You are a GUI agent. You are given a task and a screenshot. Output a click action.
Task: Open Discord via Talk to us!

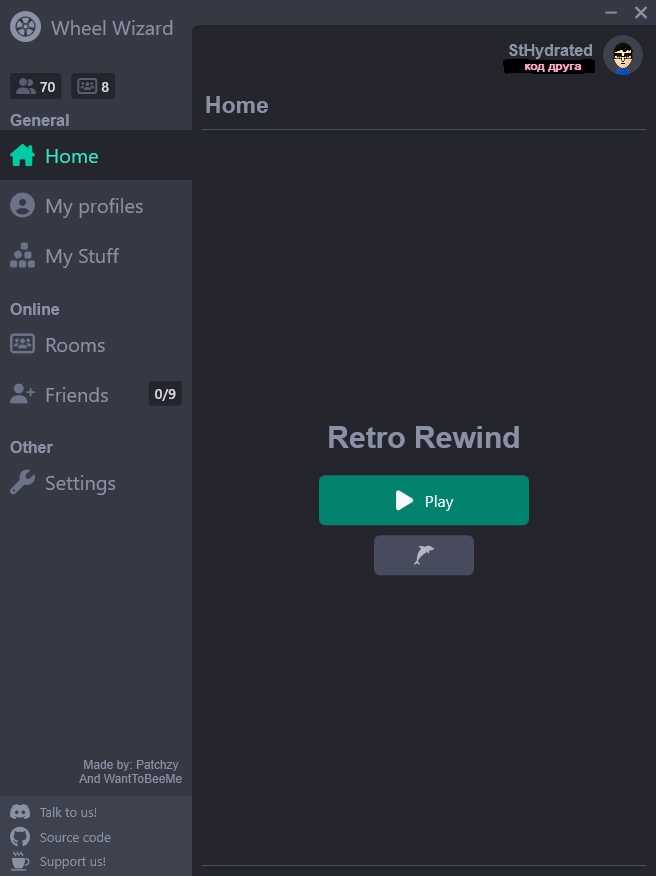[x=68, y=812]
